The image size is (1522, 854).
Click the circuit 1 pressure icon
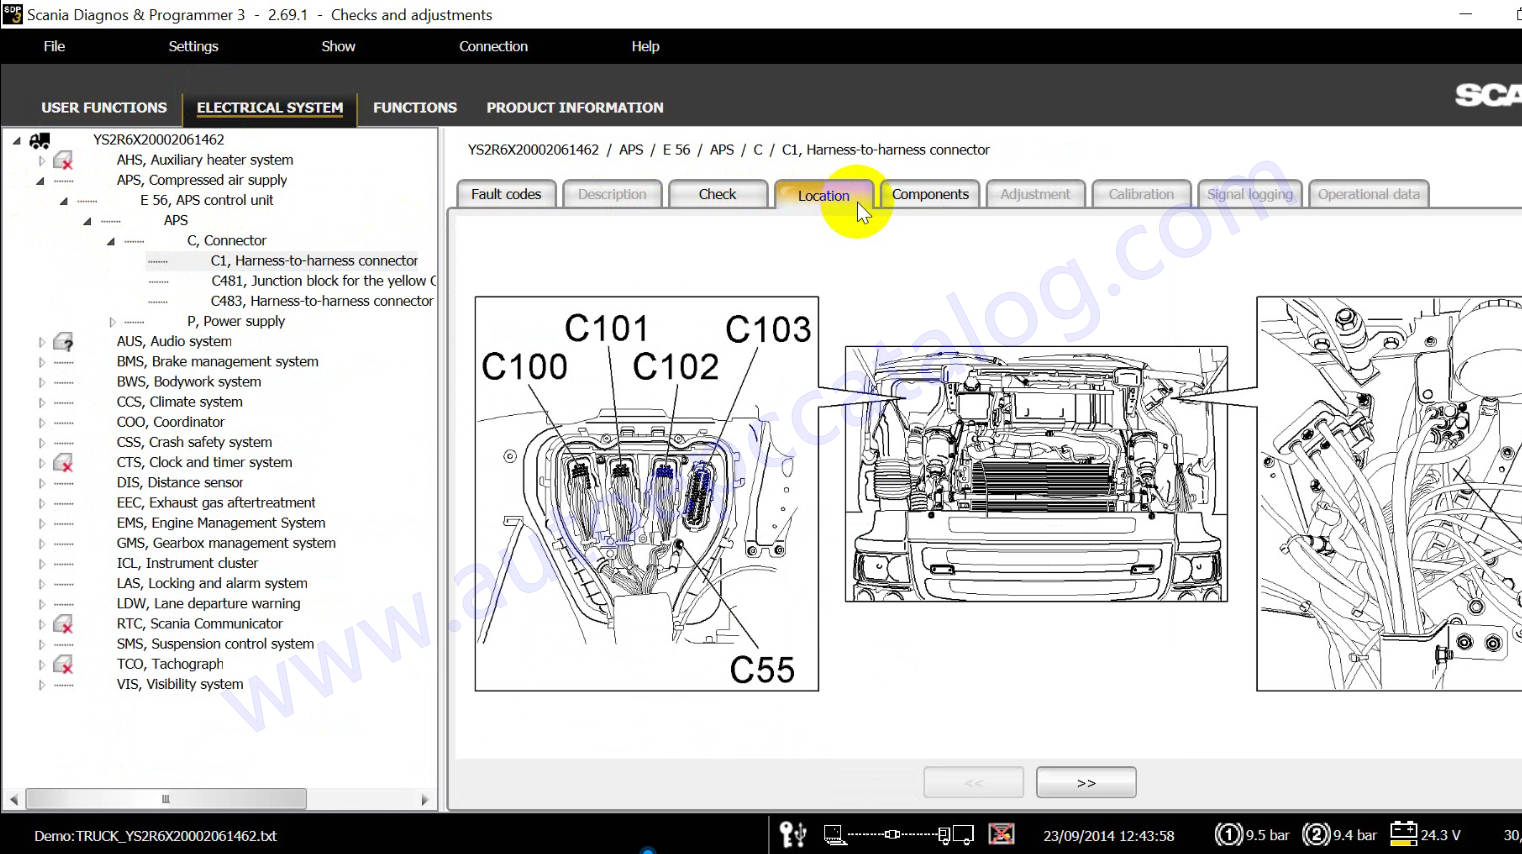(x=1228, y=834)
